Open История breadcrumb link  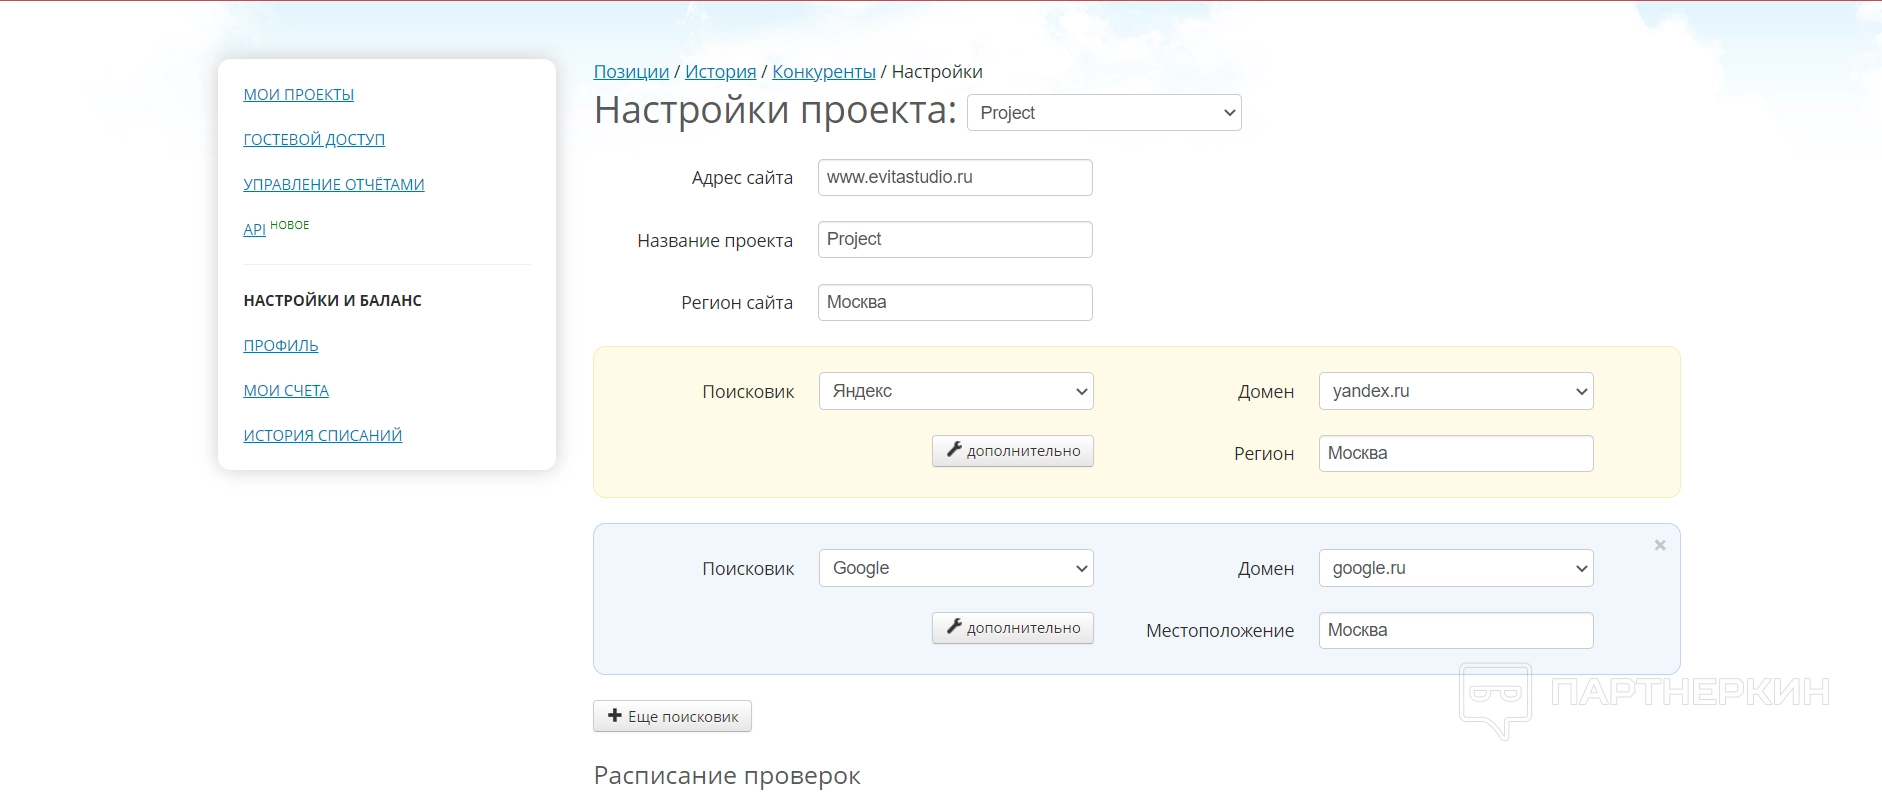pos(720,72)
